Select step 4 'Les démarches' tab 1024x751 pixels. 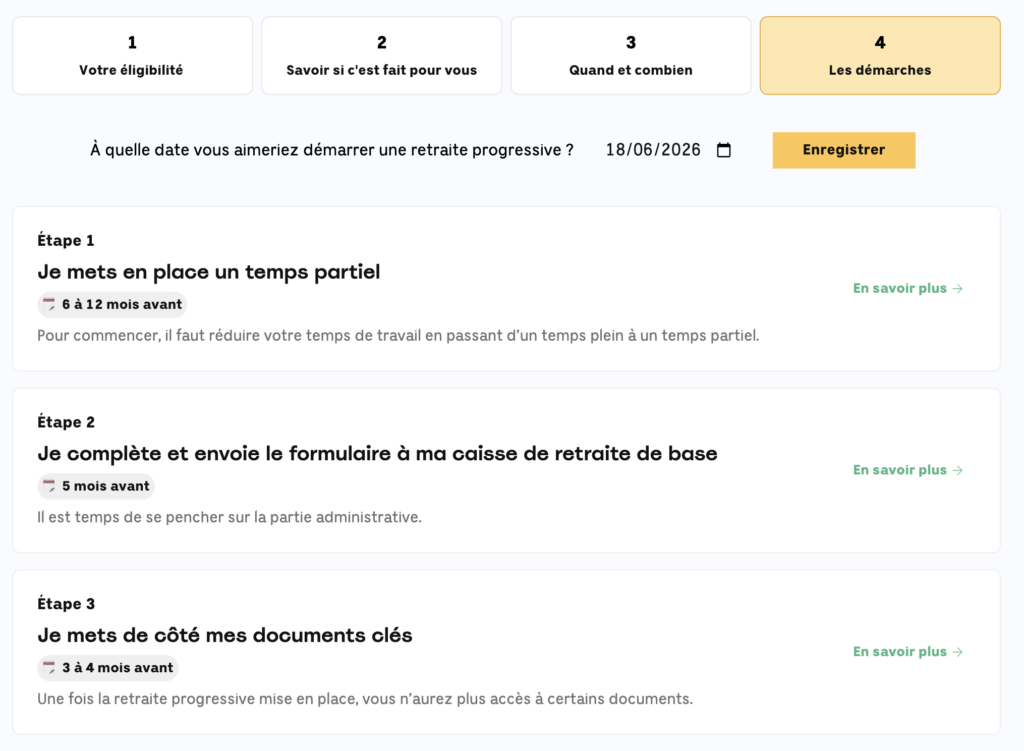(880, 56)
